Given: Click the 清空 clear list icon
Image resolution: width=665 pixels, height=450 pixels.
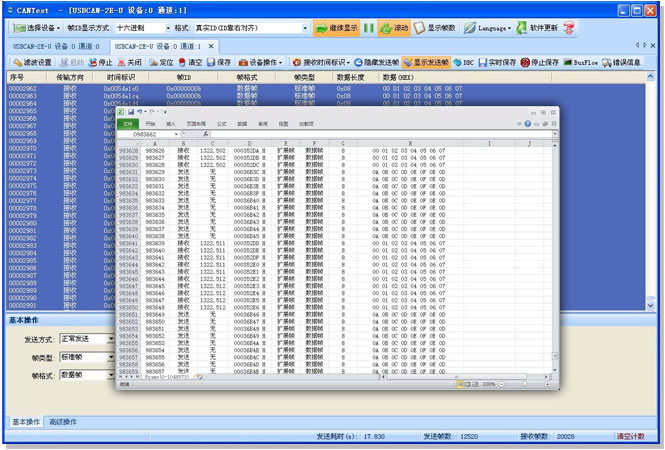Looking at the screenshot, I should tap(189, 62).
